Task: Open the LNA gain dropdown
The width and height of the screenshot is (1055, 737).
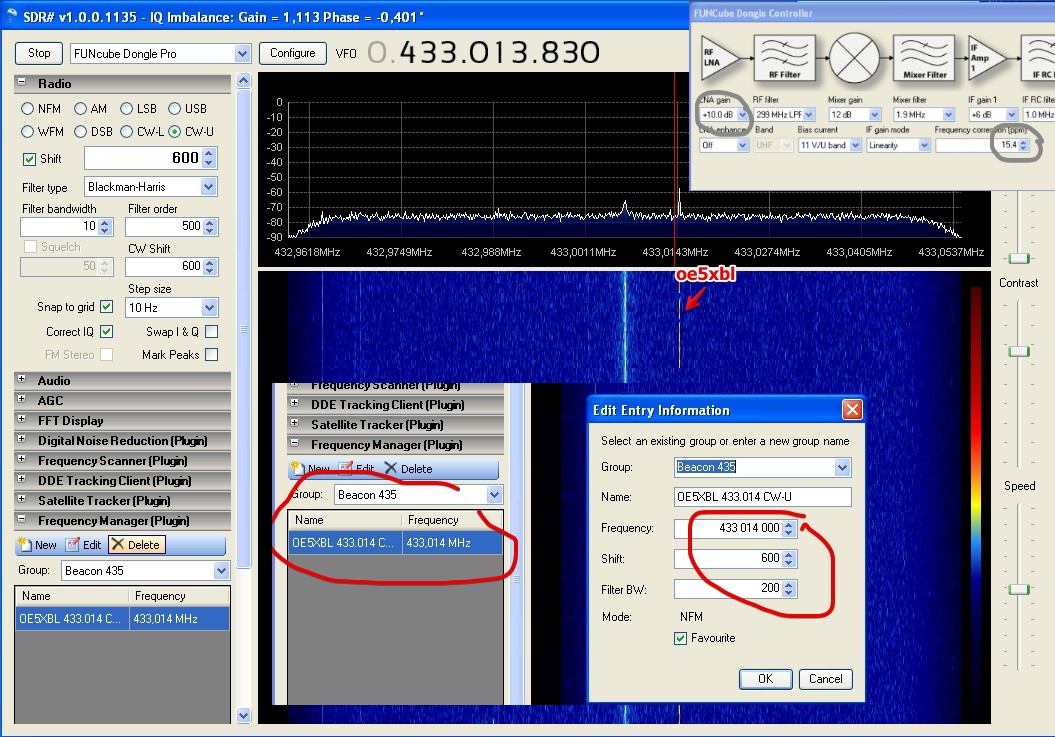Action: pos(742,114)
